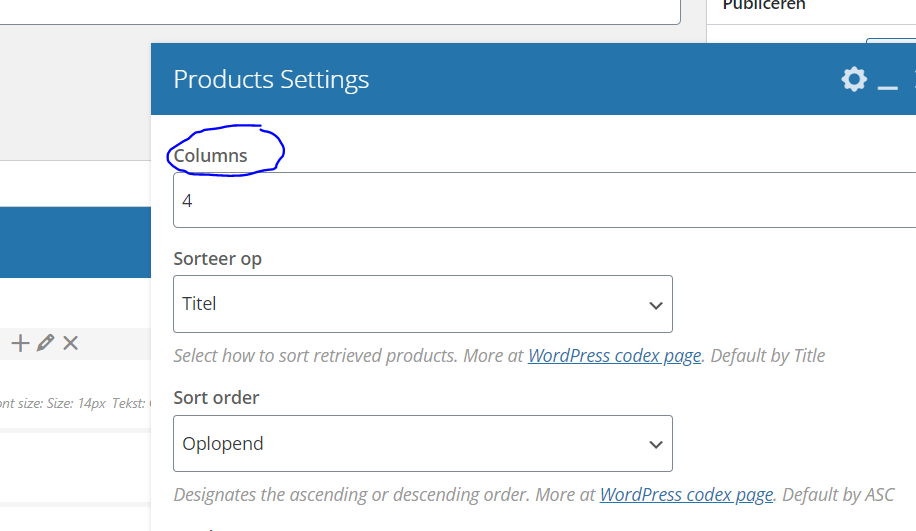Screen dimensions: 916x531
Task: Open the Sort order dropdown showing Oplopend
Action: pos(423,443)
